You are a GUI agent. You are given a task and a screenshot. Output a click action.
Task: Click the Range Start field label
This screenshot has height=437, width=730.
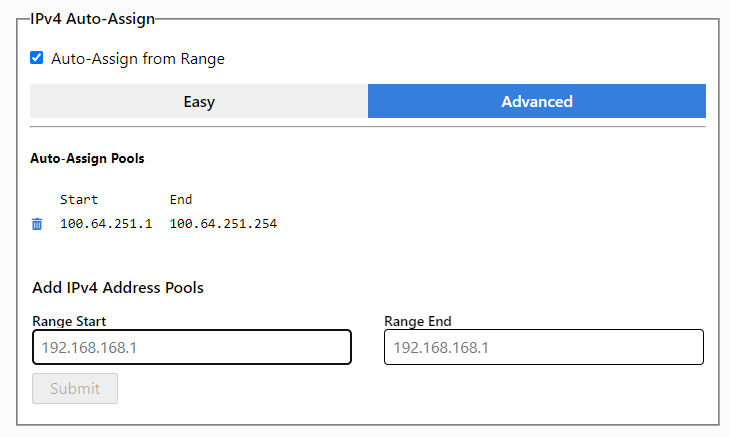coord(69,321)
